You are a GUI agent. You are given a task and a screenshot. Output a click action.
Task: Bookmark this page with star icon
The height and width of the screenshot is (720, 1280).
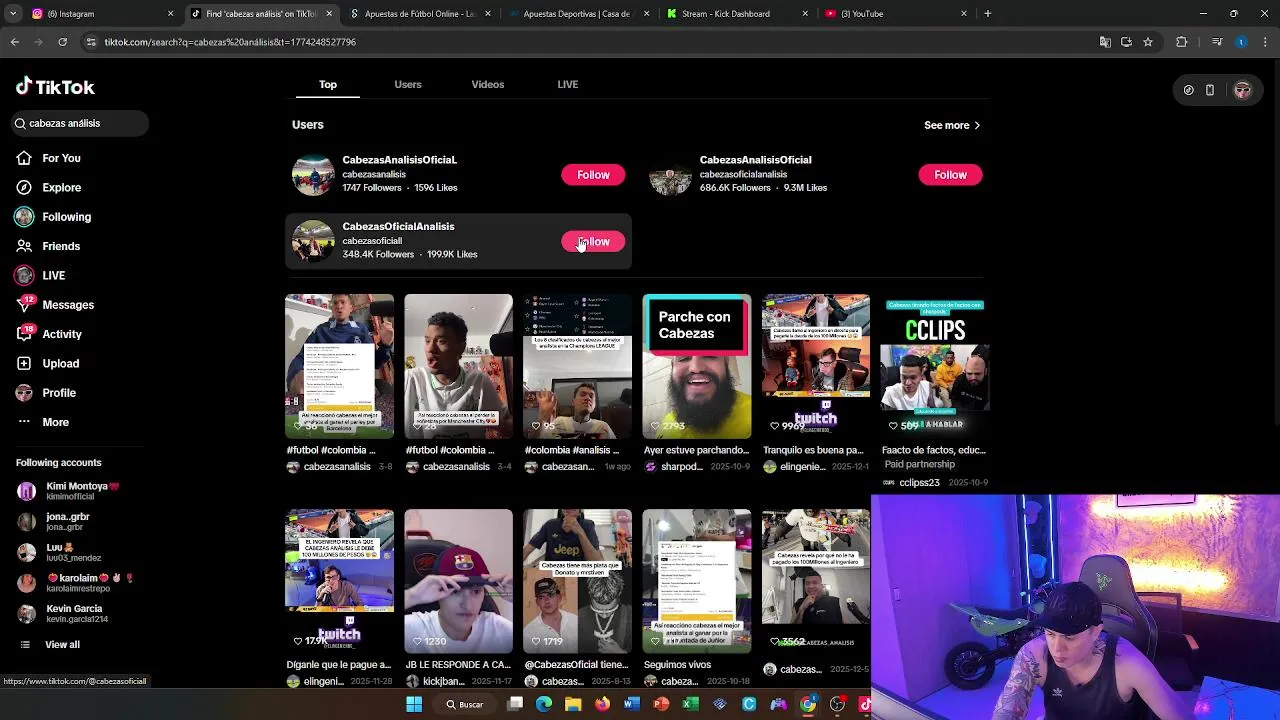point(1148,42)
